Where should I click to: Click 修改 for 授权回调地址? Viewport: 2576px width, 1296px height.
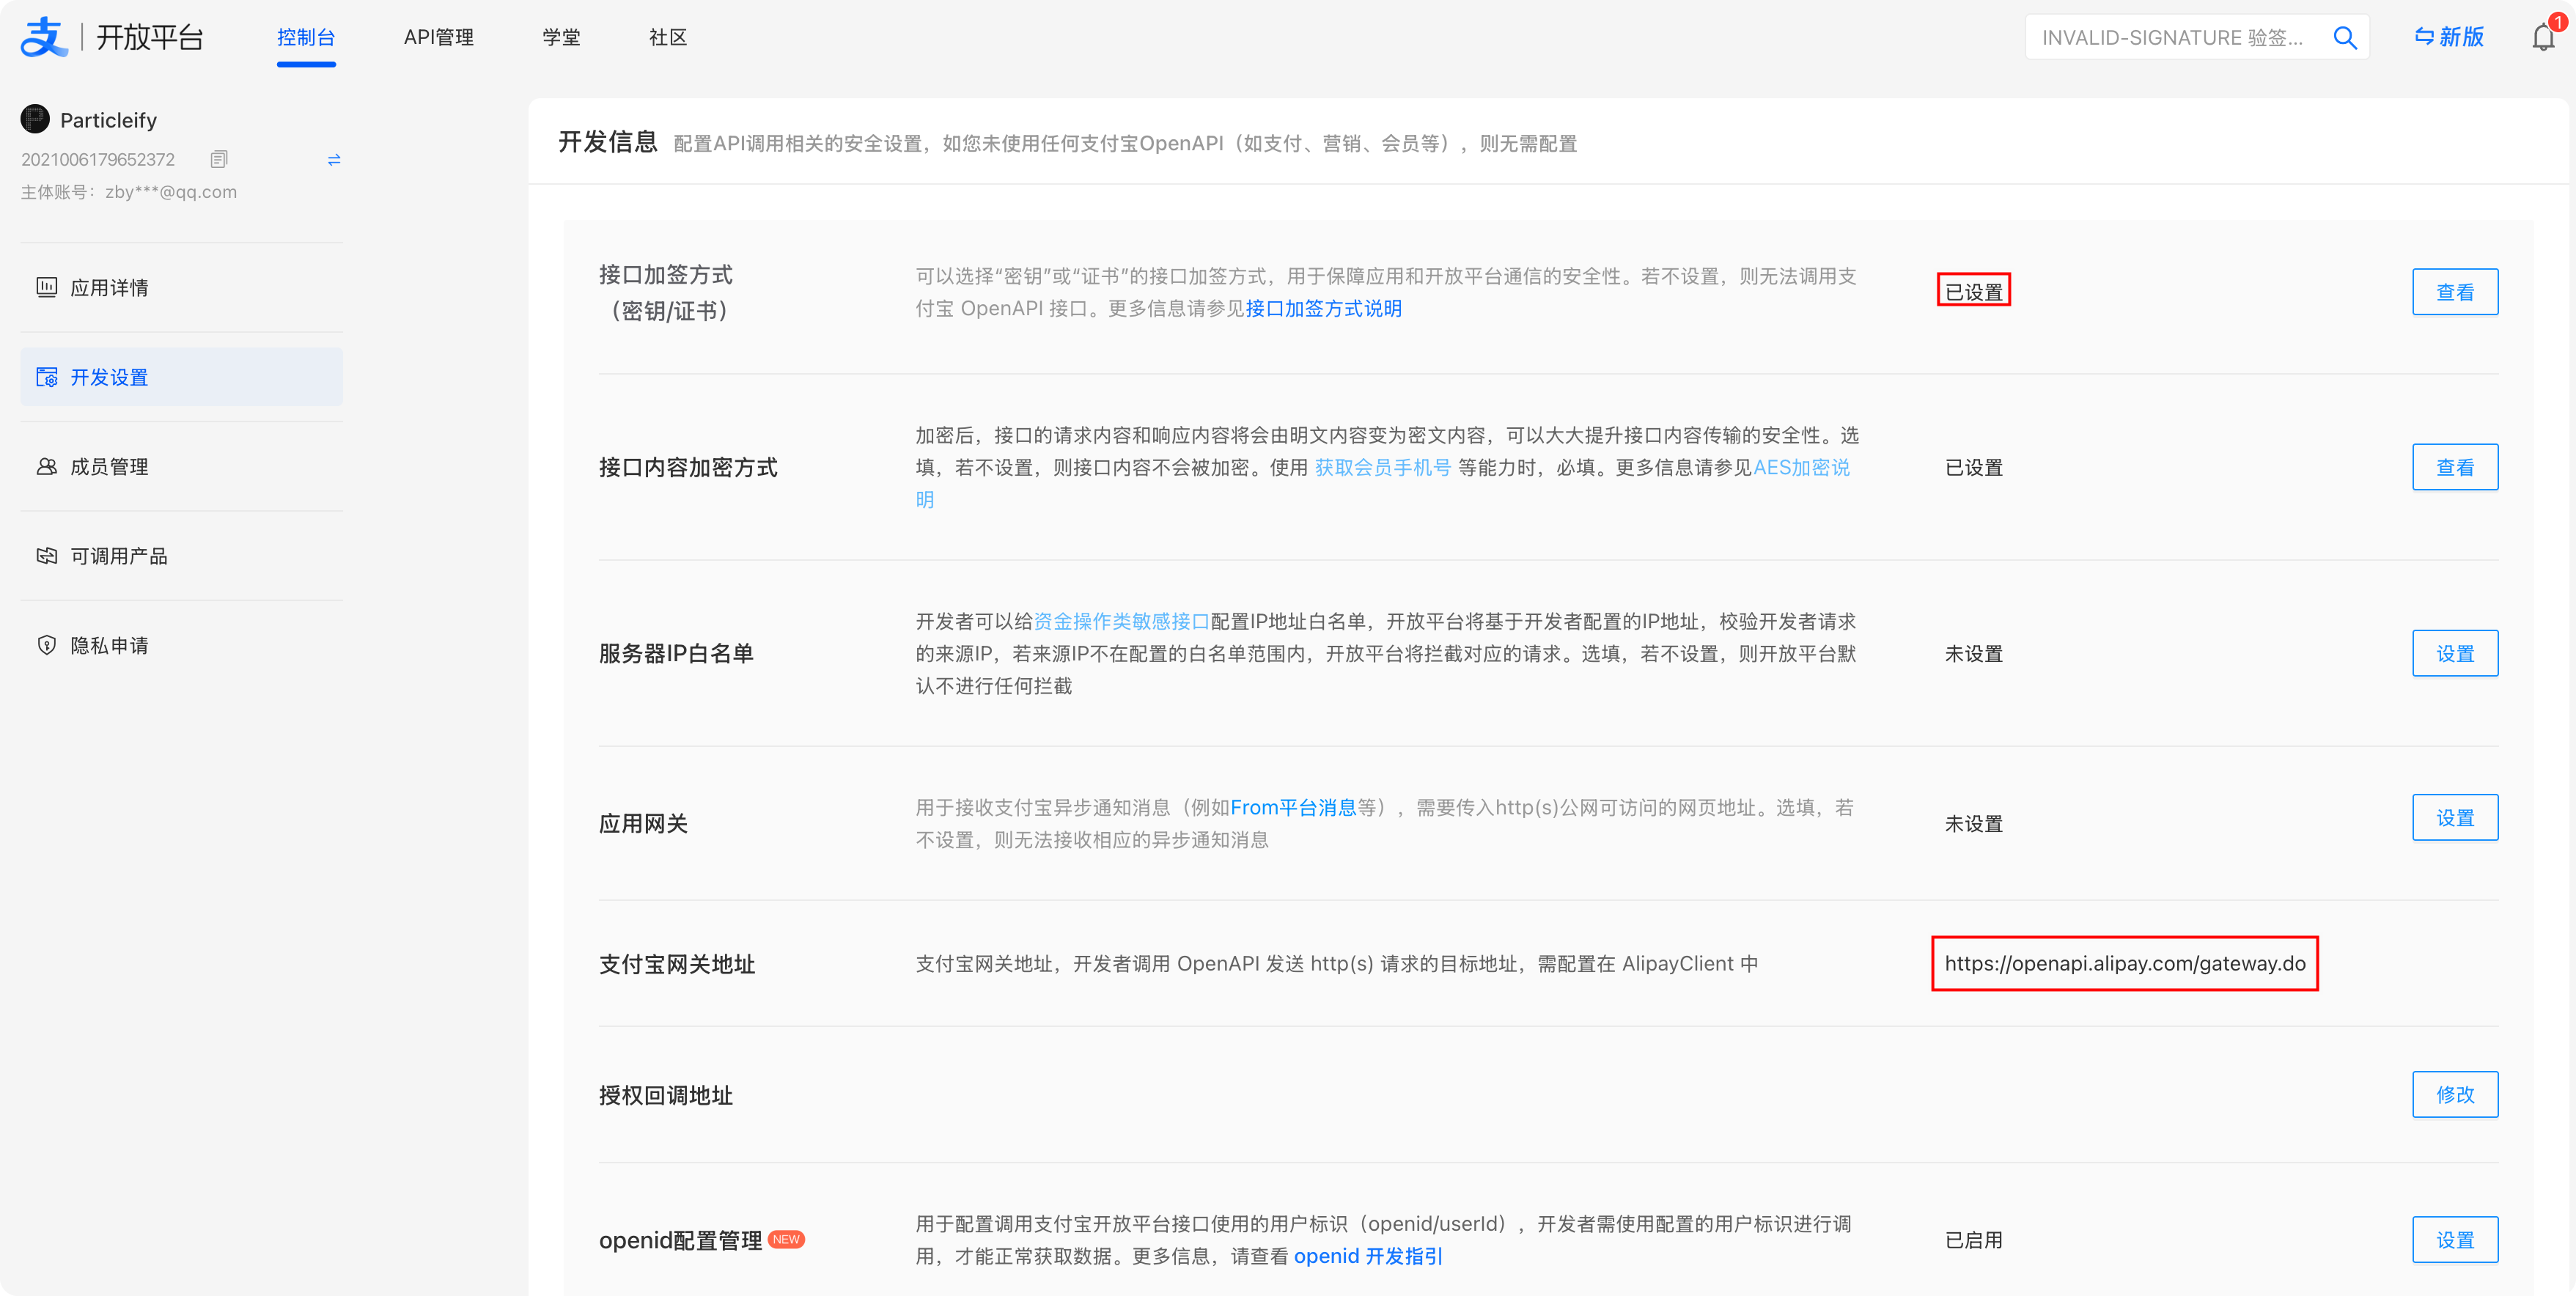2455,1095
